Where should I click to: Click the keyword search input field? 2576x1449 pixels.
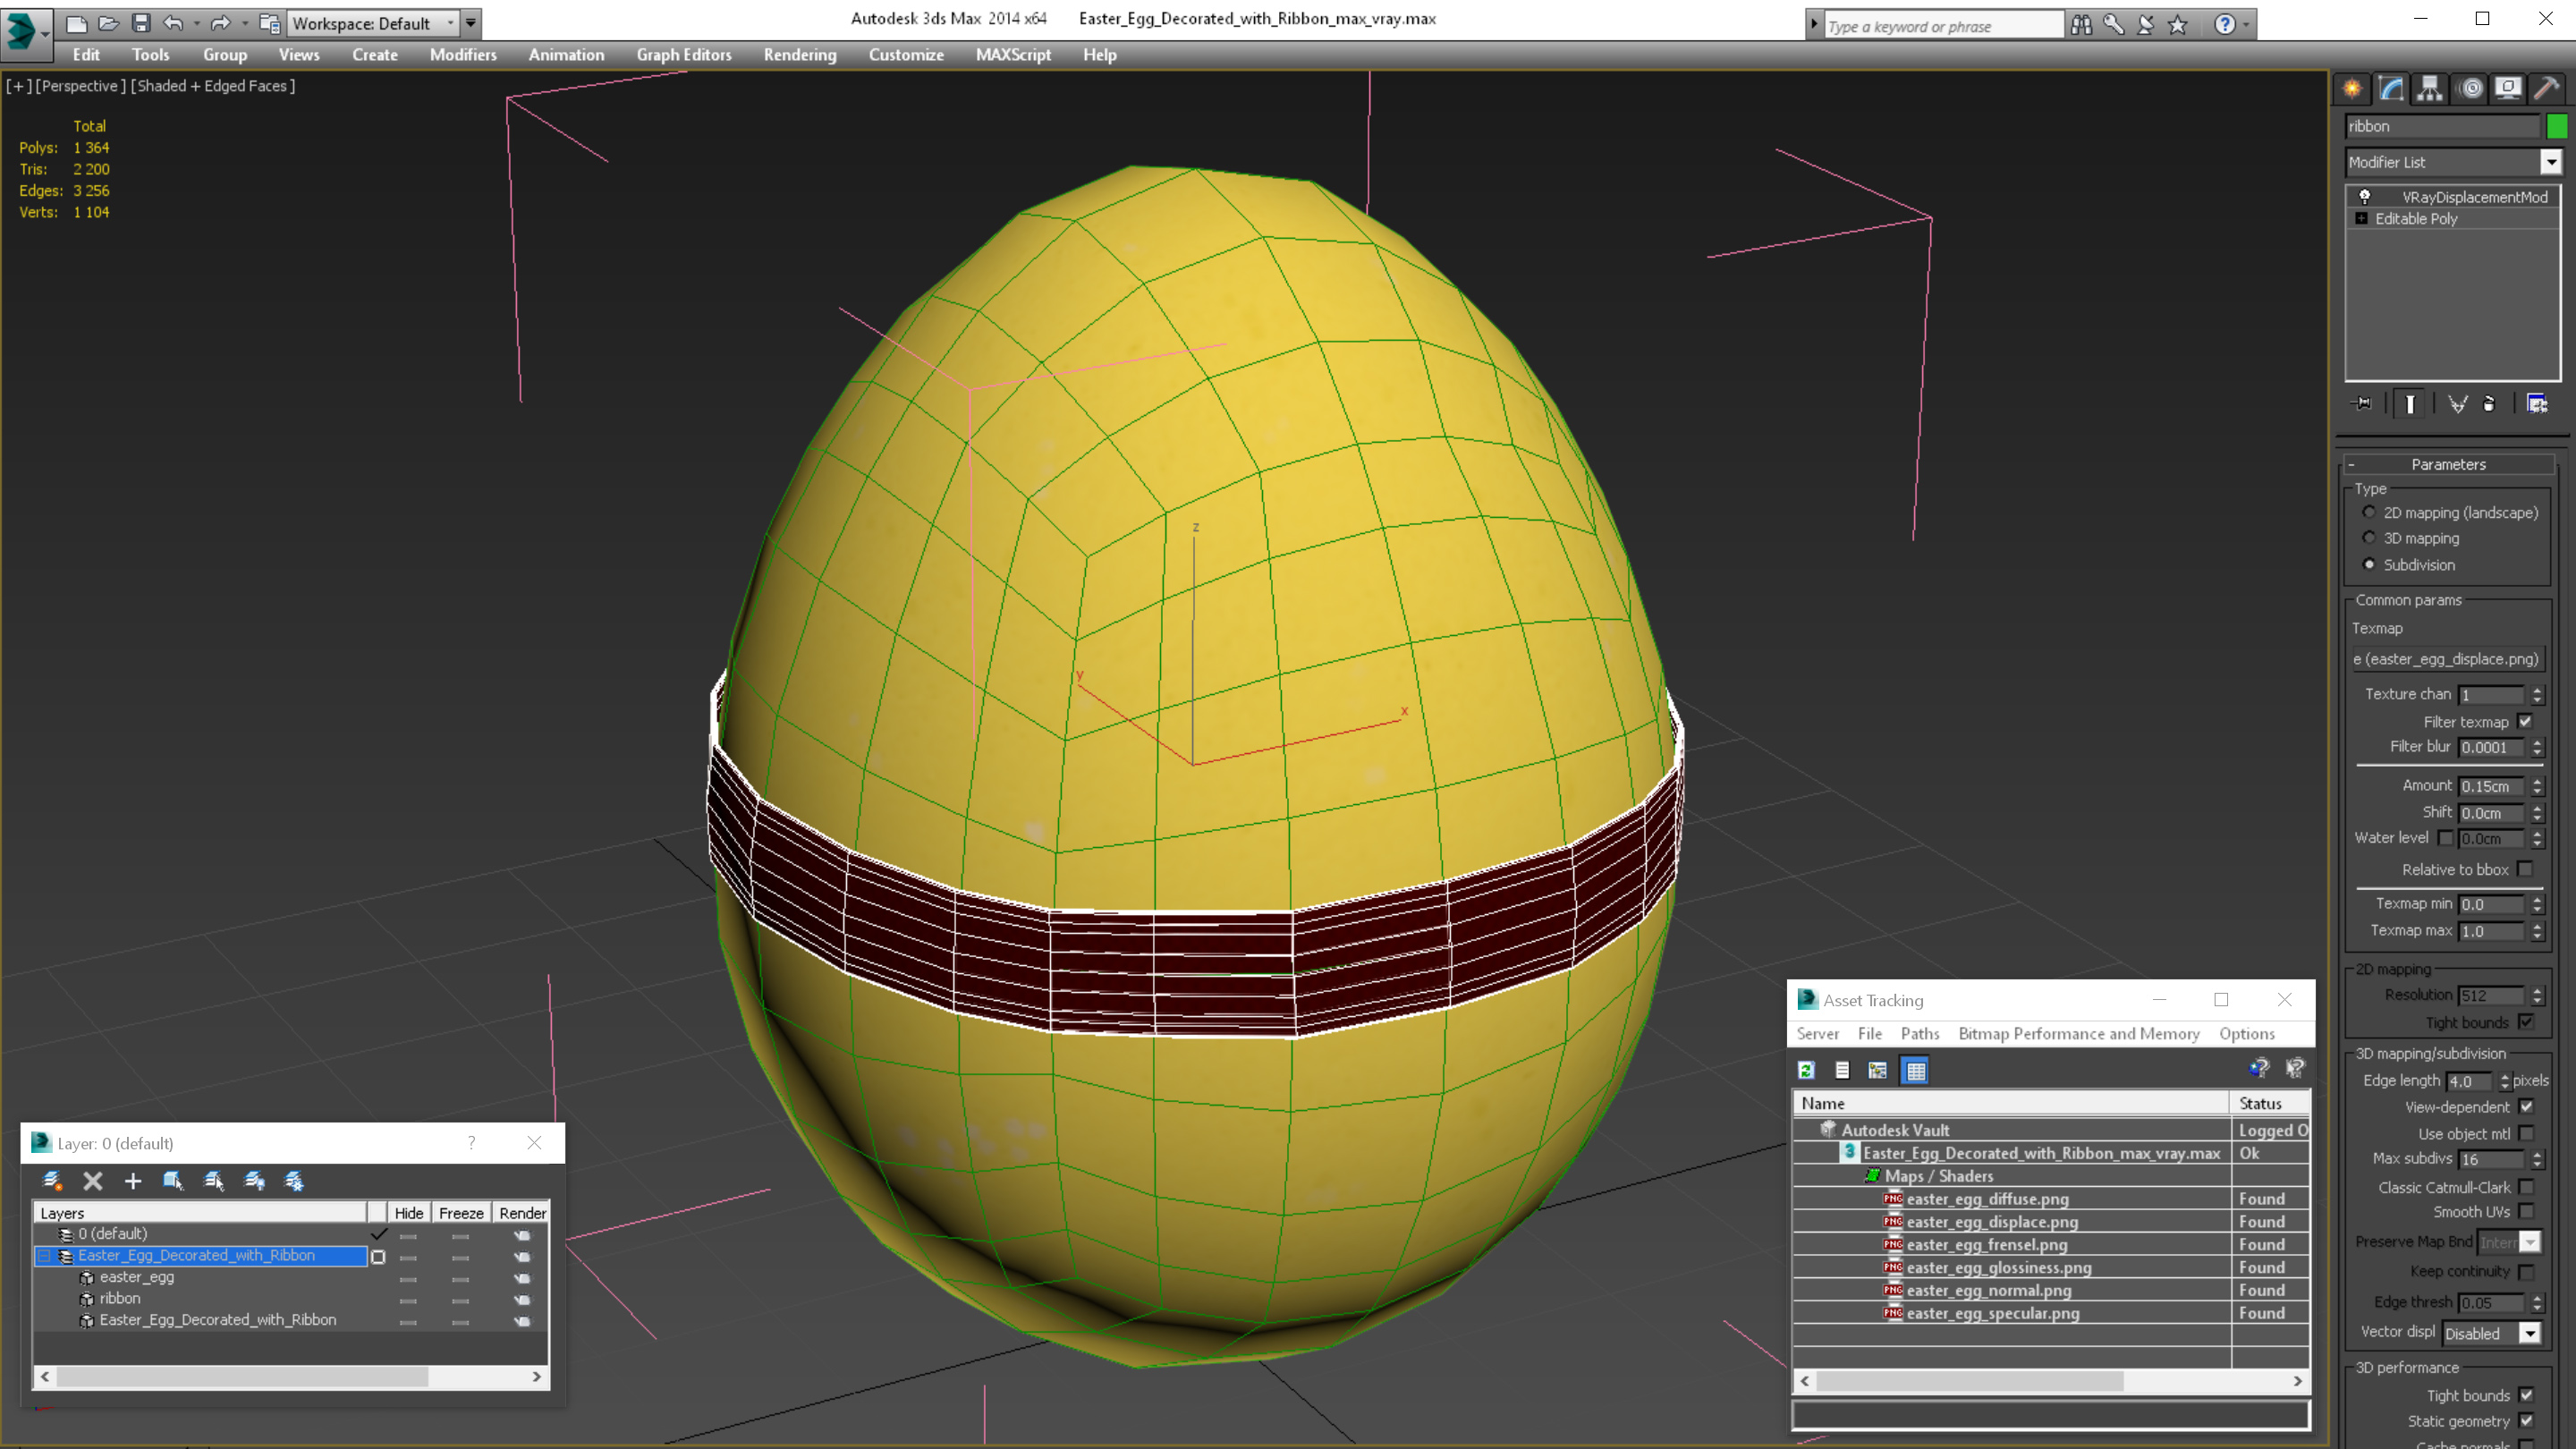[1940, 26]
